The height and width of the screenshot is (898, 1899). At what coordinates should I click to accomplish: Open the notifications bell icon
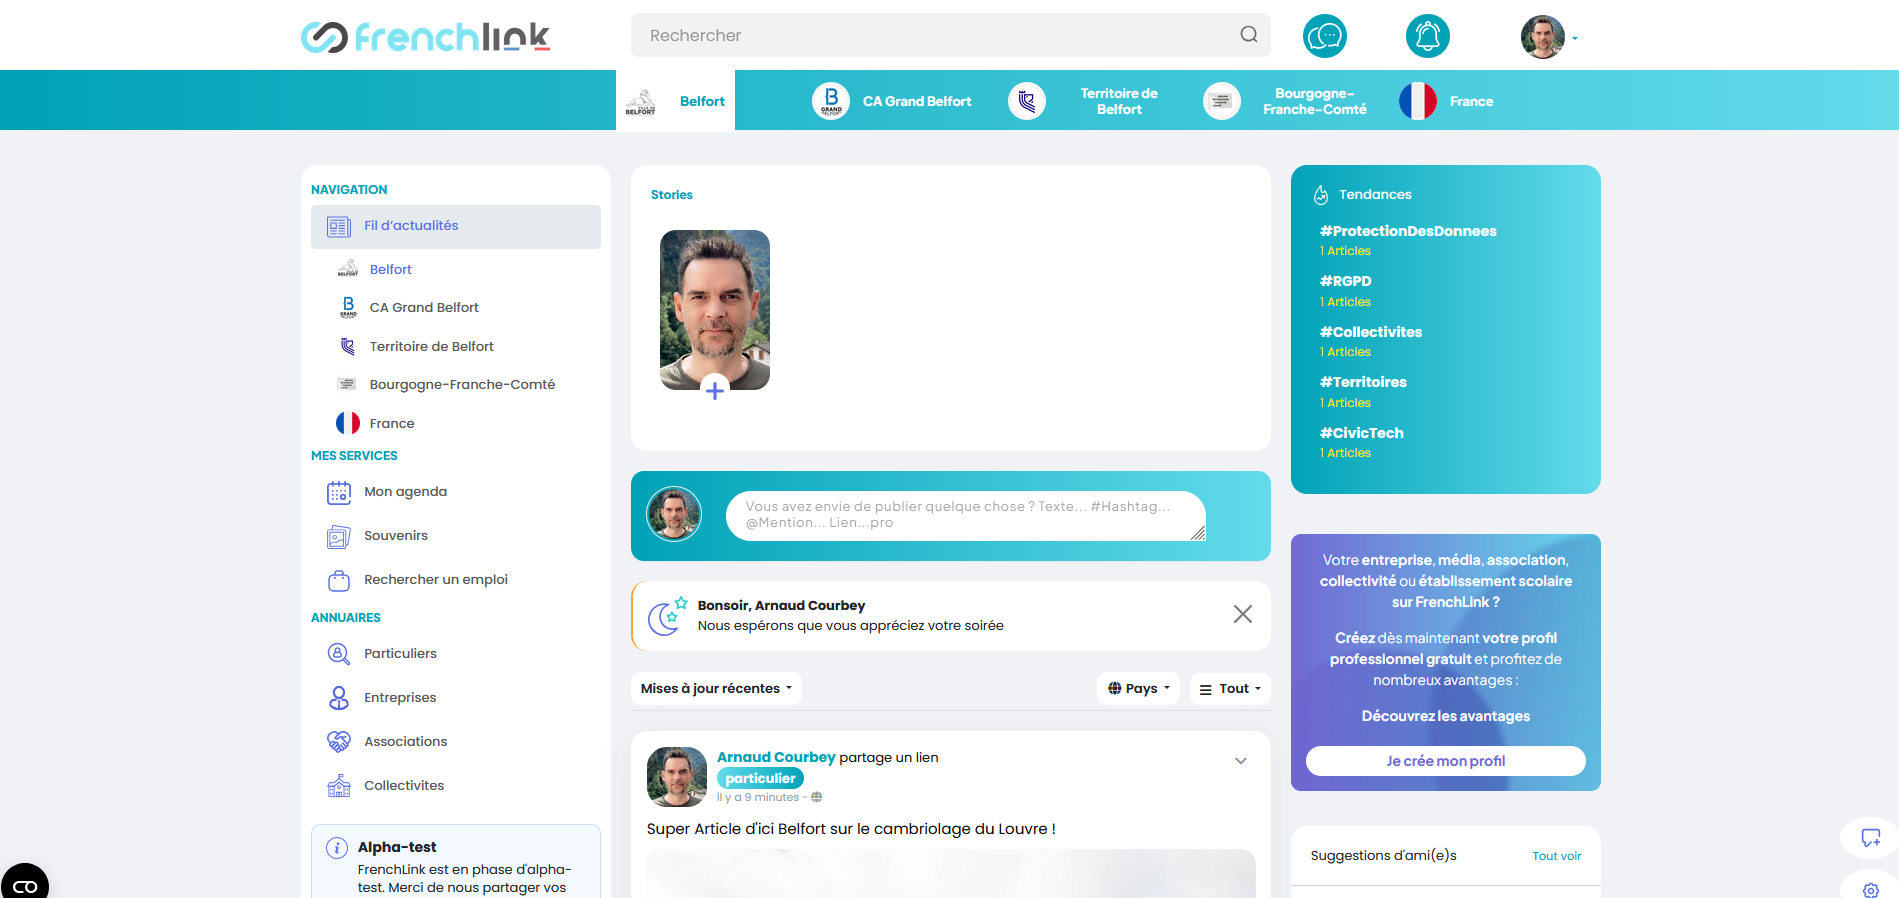click(1427, 37)
